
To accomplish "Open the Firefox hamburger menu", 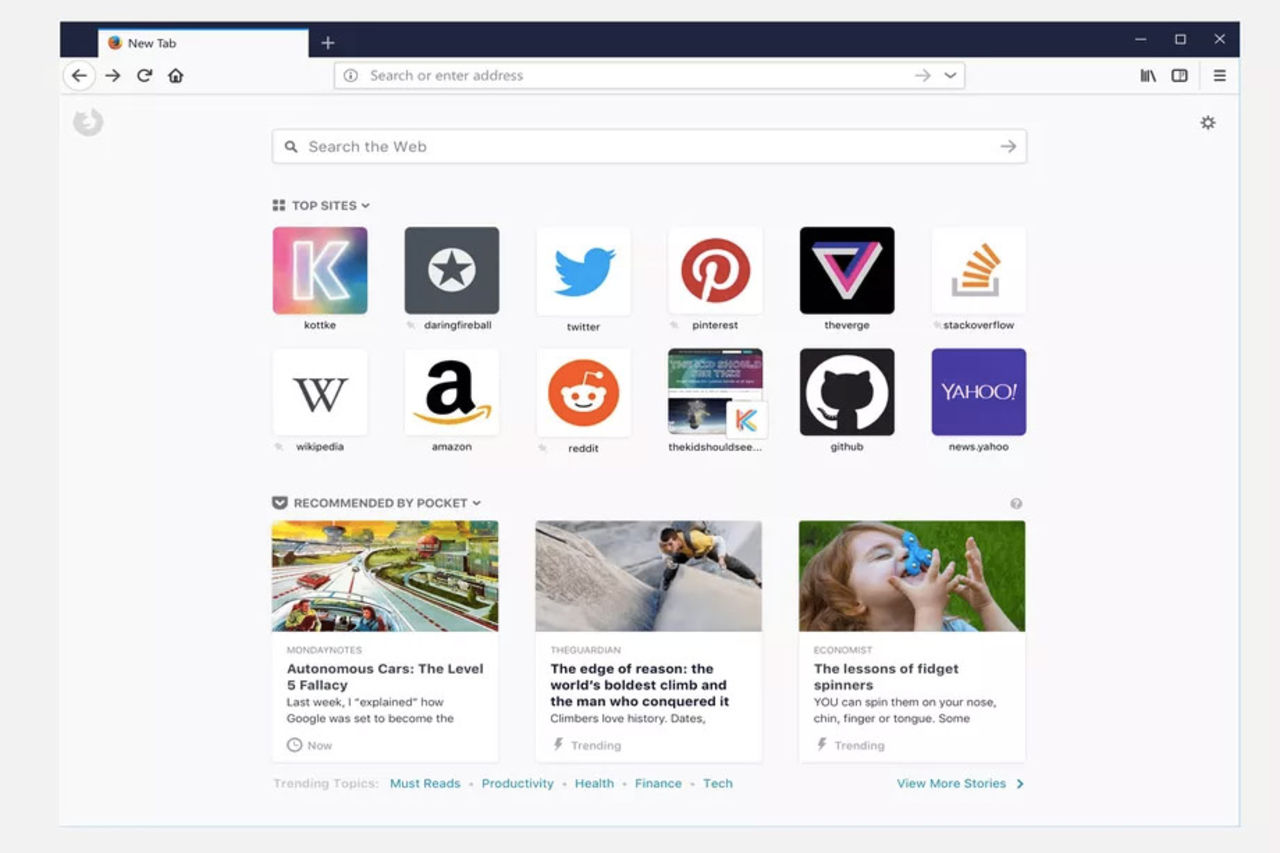I will [x=1219, y=75].
